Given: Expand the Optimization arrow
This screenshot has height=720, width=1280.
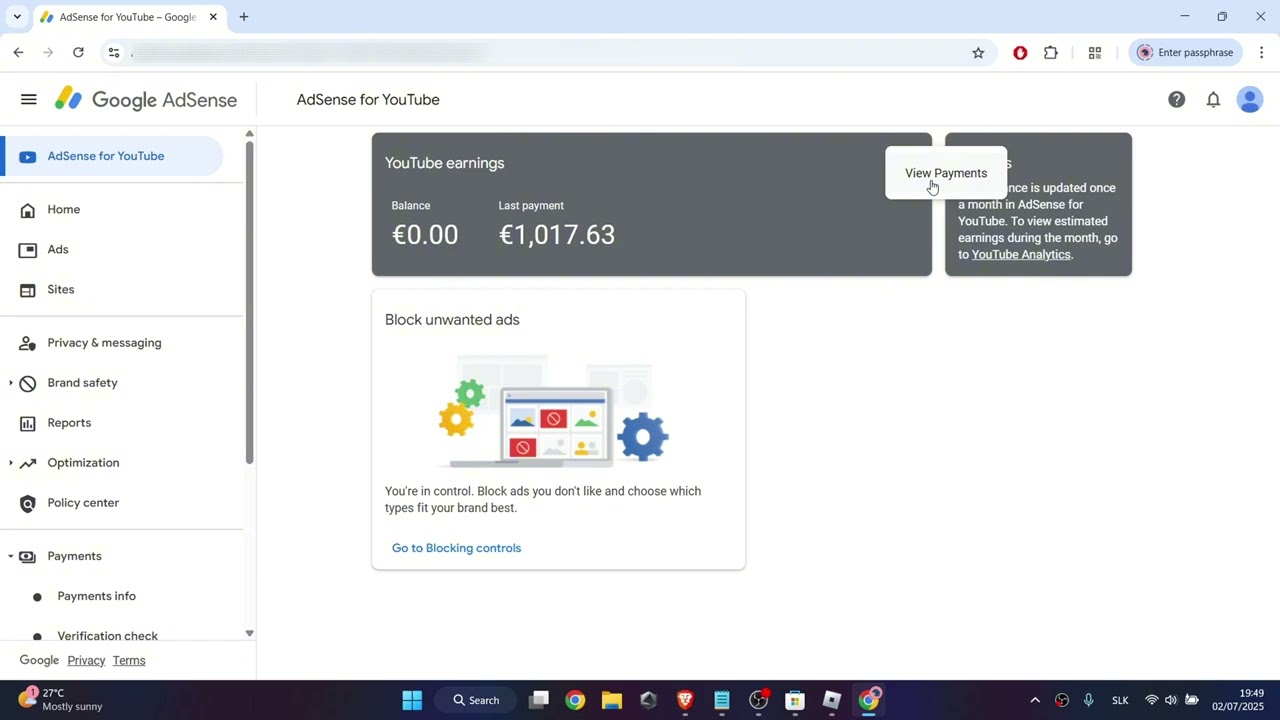Looking at the screenshot, I should pyautogui.click(x=11, y=463).
